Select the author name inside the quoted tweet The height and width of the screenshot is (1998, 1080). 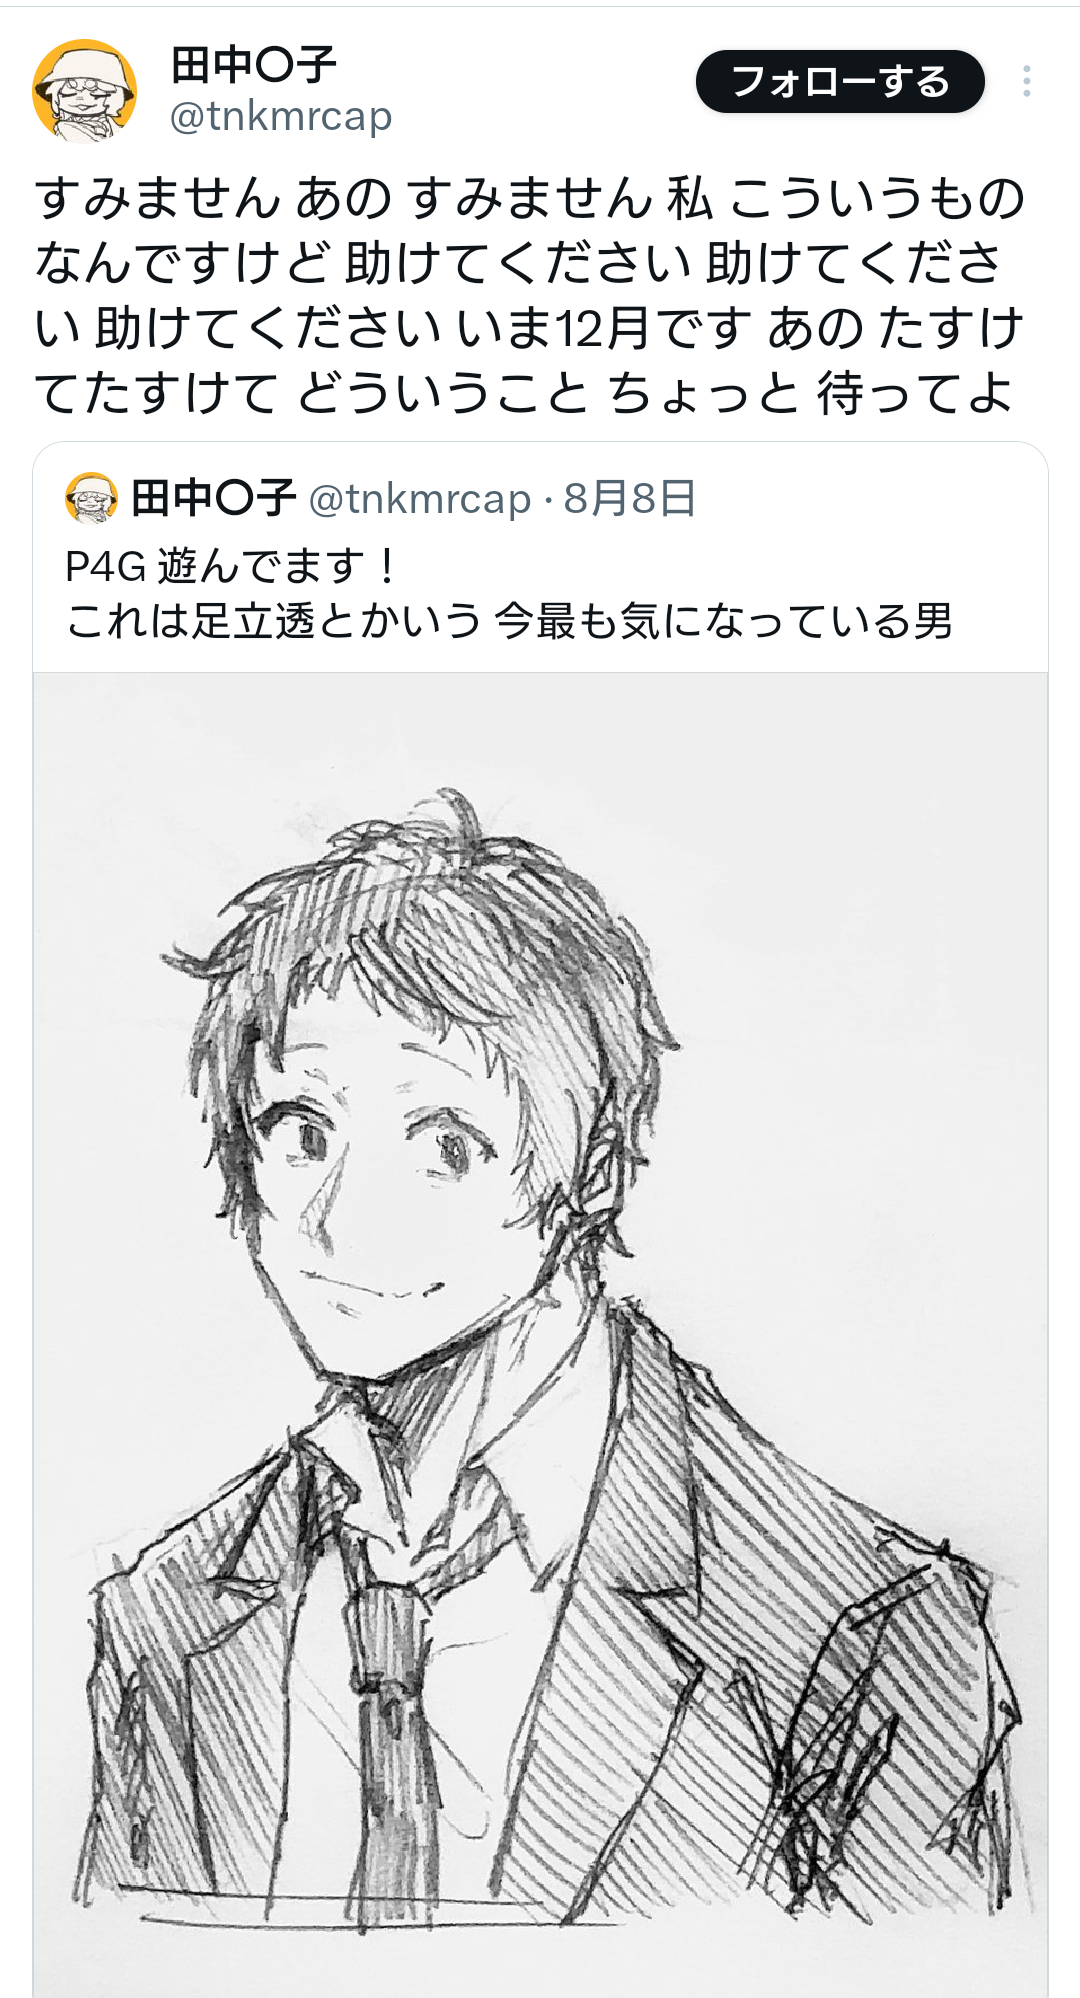click(x=213, y=498)
